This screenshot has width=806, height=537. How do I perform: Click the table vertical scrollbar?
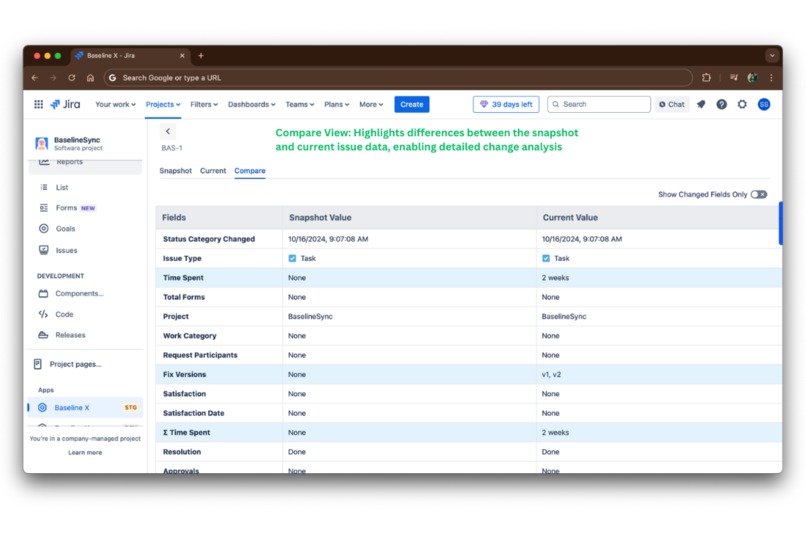pyautogui.click(x=780, y=224)
